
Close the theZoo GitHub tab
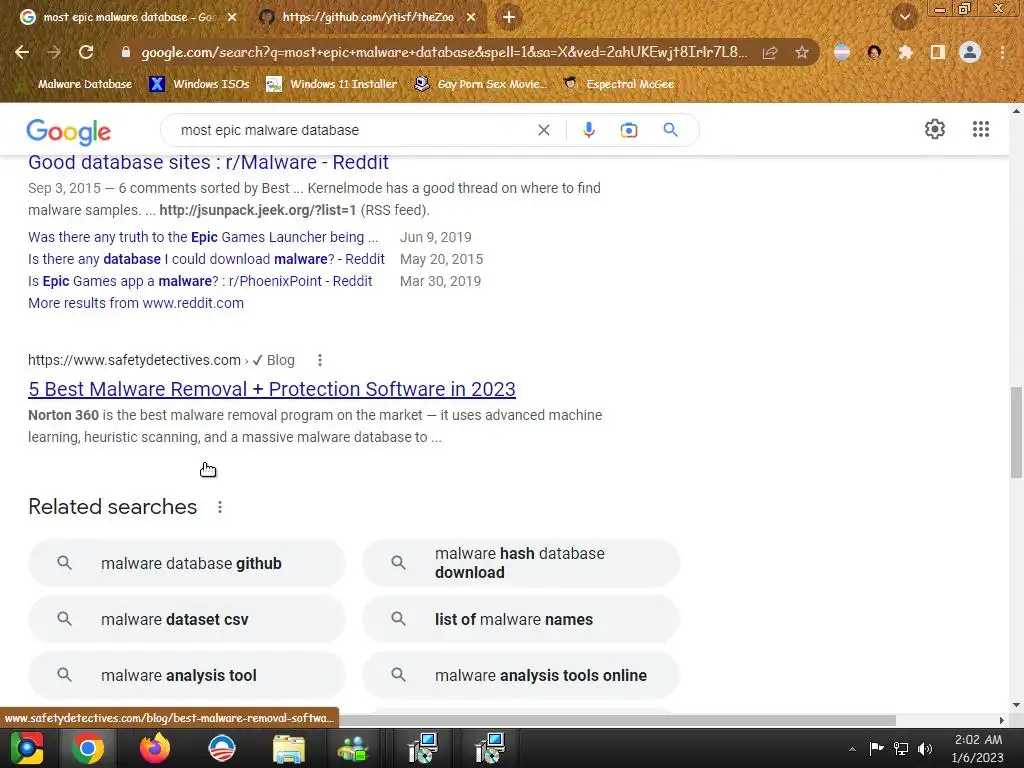point(472,17)
